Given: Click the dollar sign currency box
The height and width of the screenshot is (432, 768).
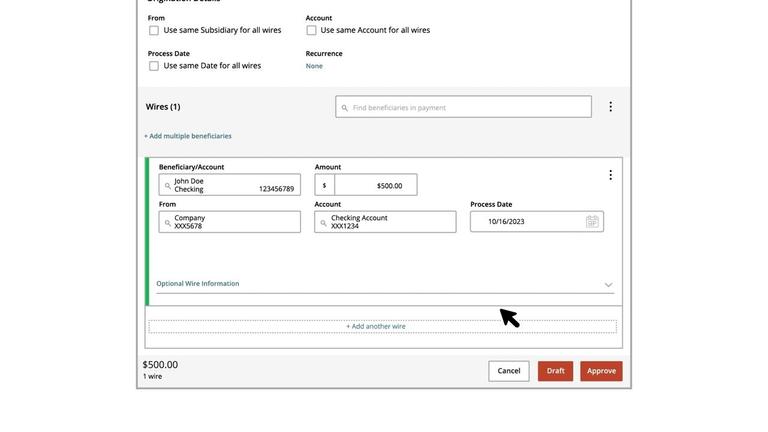Looking at the screenshot, I should click(324, 186).
